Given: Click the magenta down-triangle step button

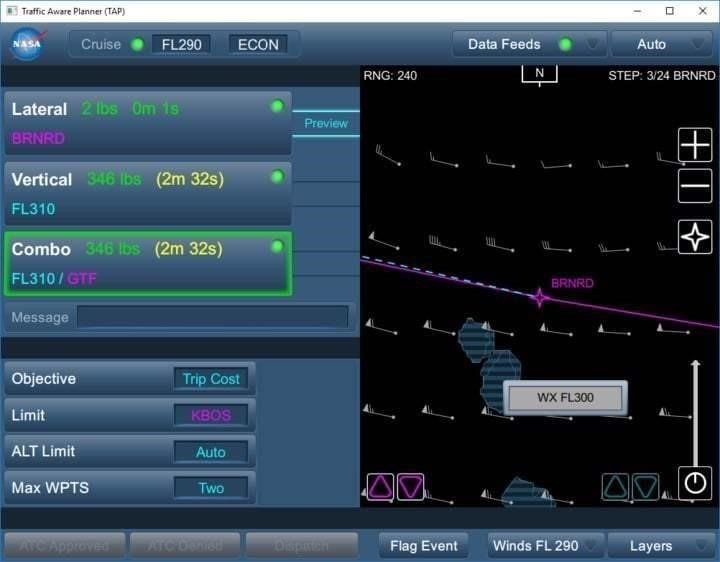Looking at the screenshot, I should pyautogui.click(x=410, y=486).
